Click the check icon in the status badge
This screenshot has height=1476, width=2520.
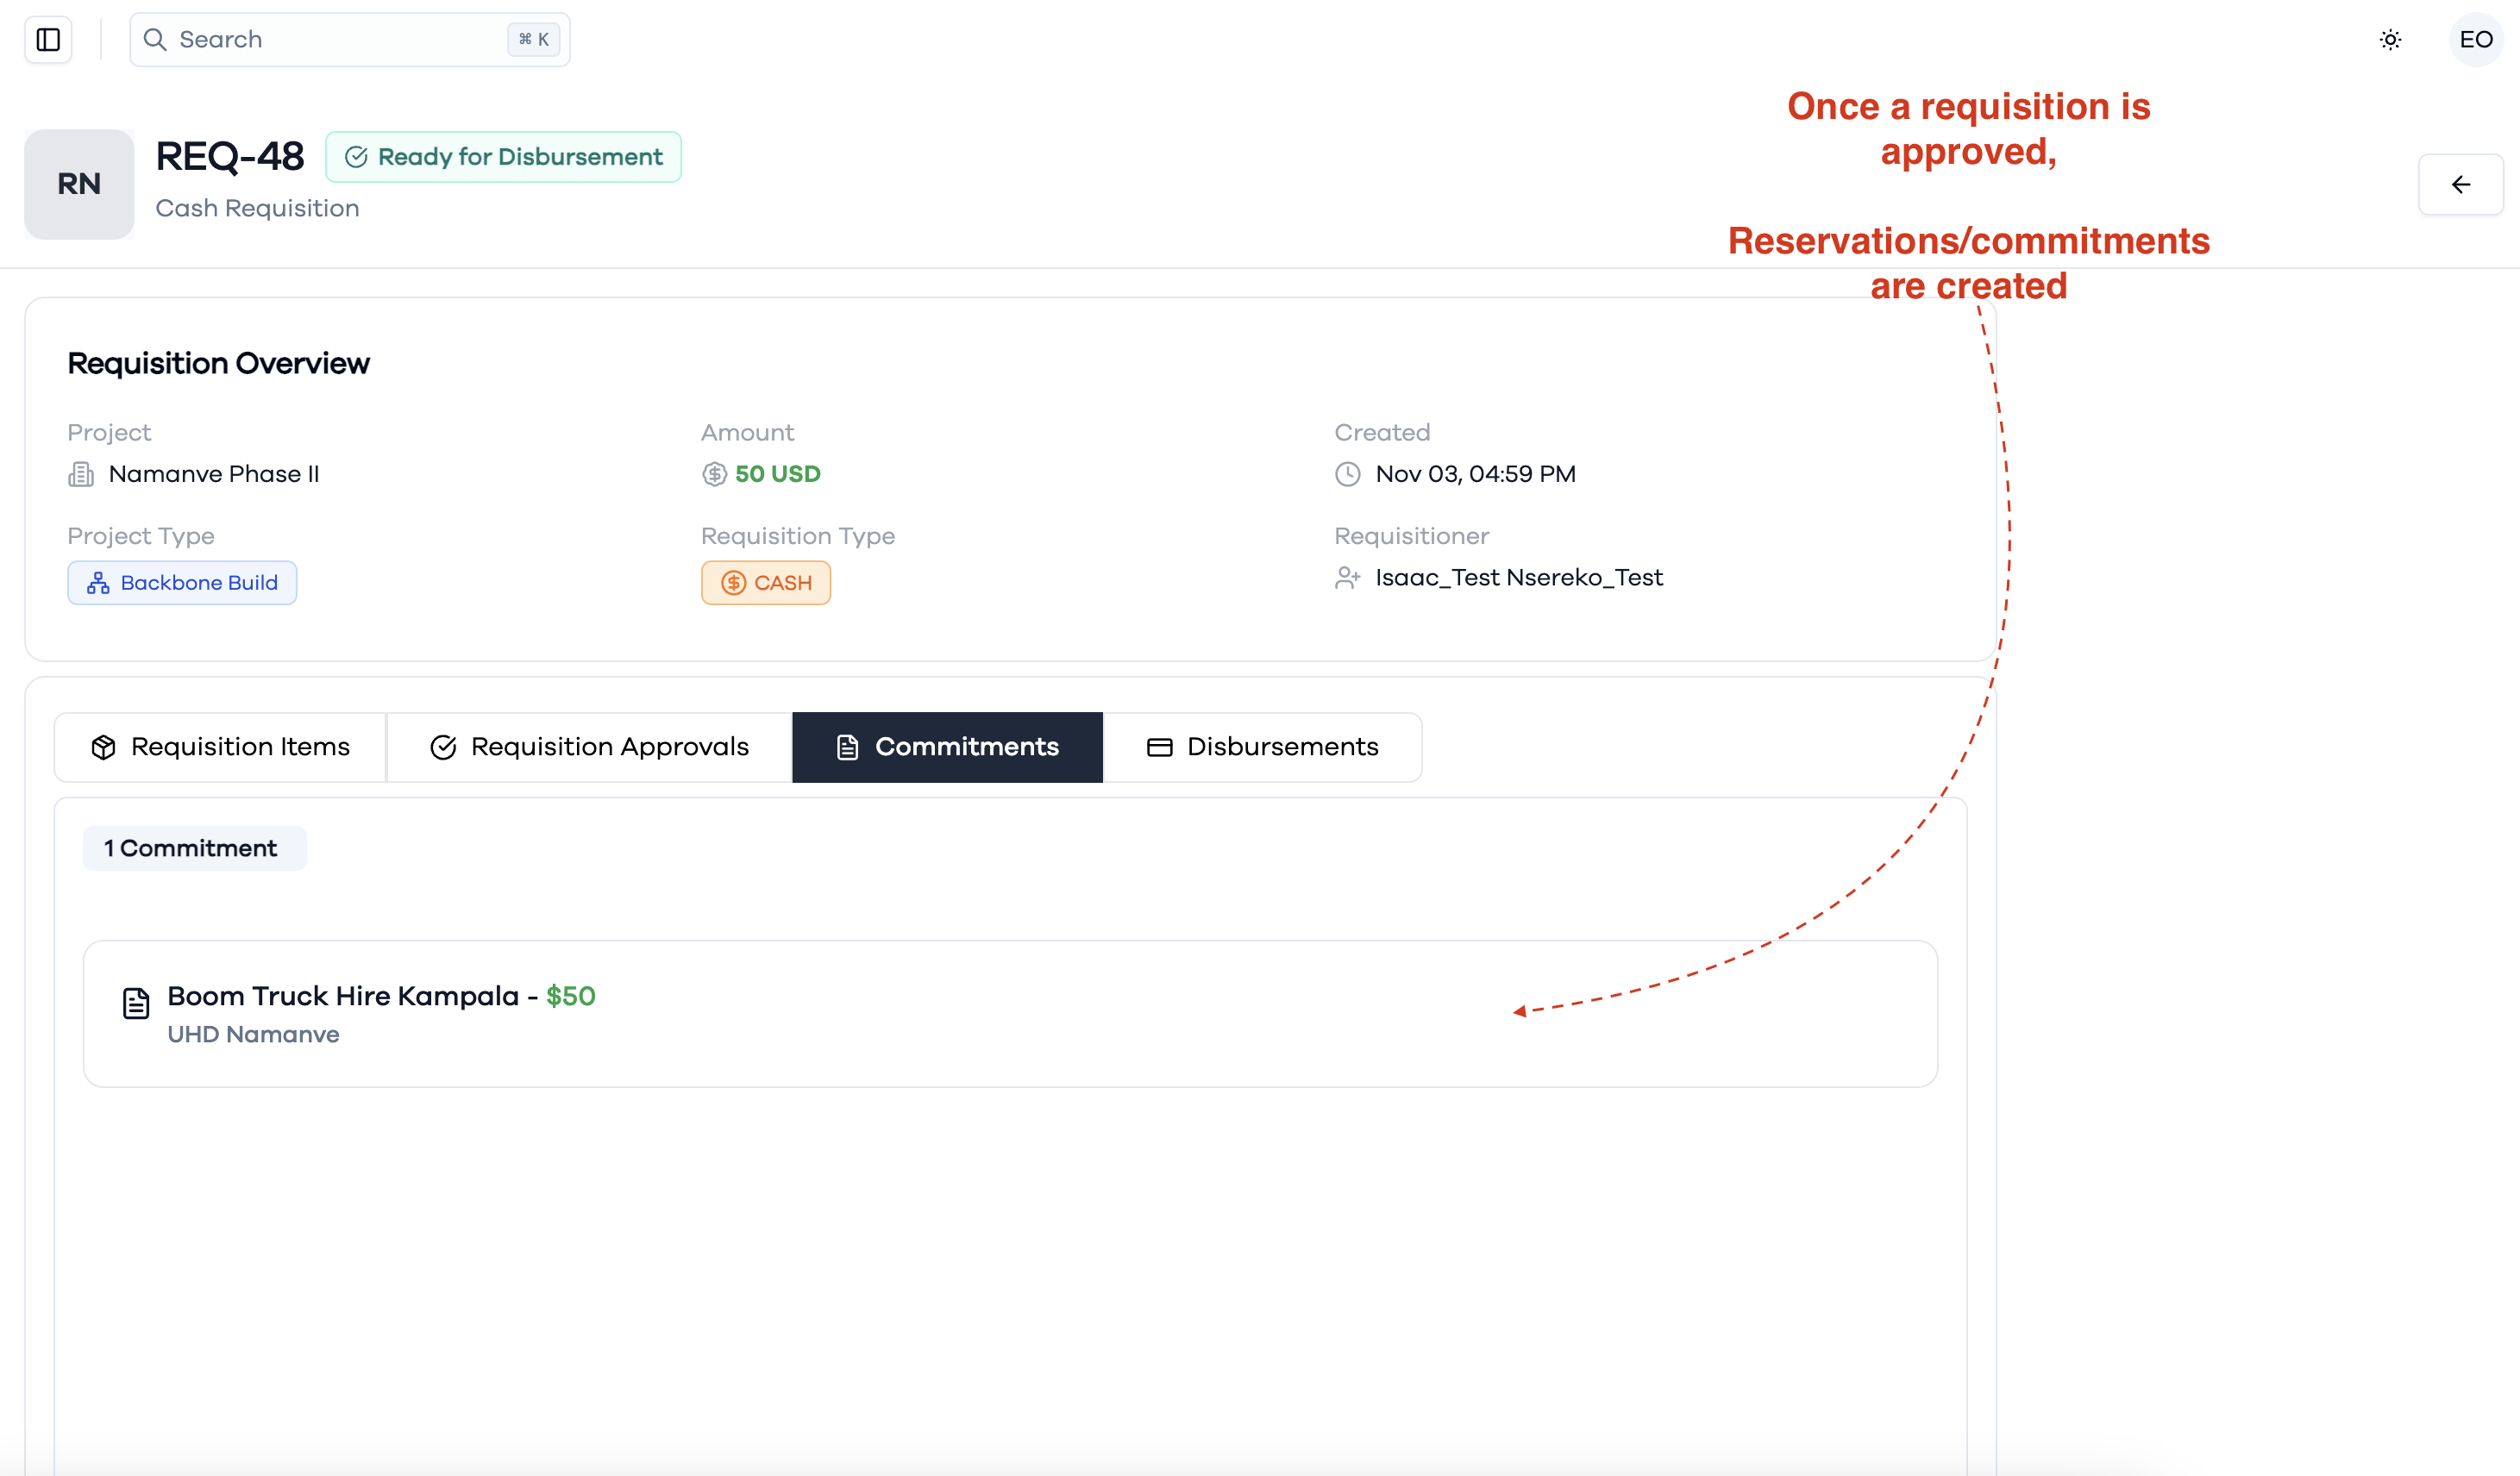pyautogui.click(x=356, y=157)
